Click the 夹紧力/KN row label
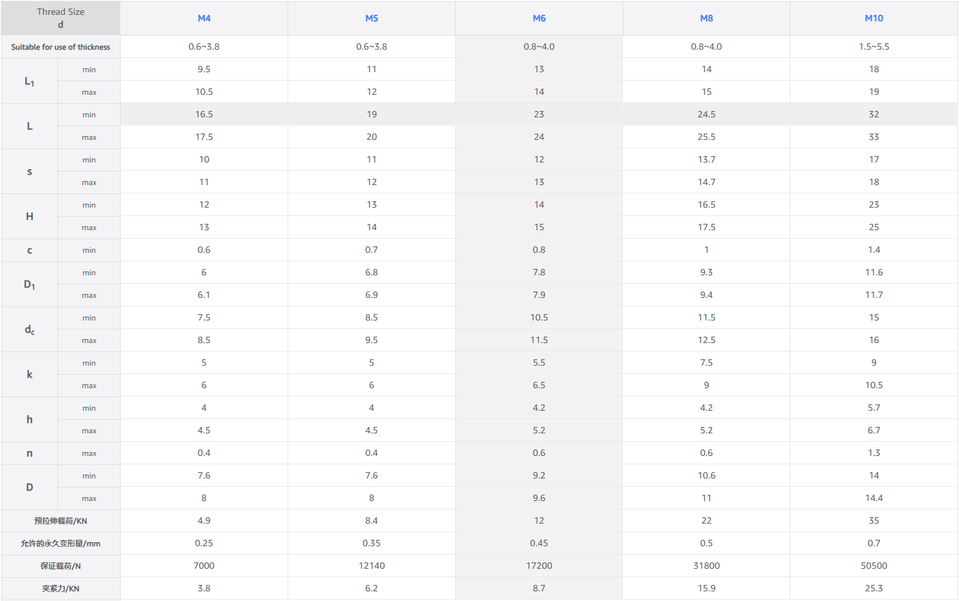 60,589
